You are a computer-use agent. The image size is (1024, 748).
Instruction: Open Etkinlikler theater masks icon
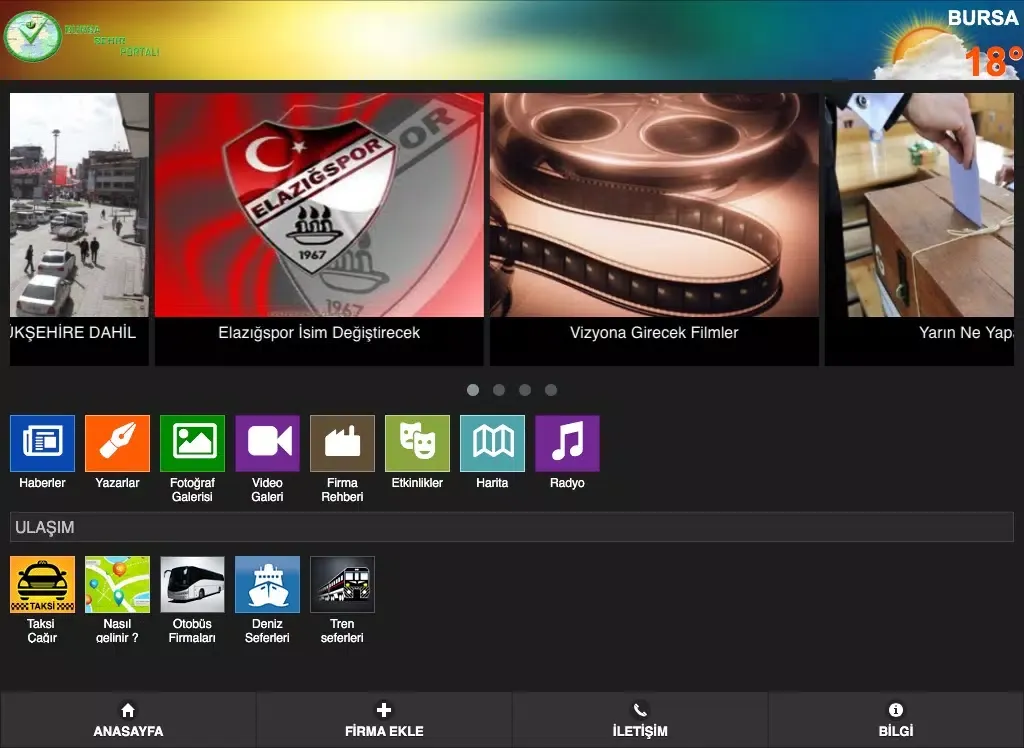coord(417,443)
